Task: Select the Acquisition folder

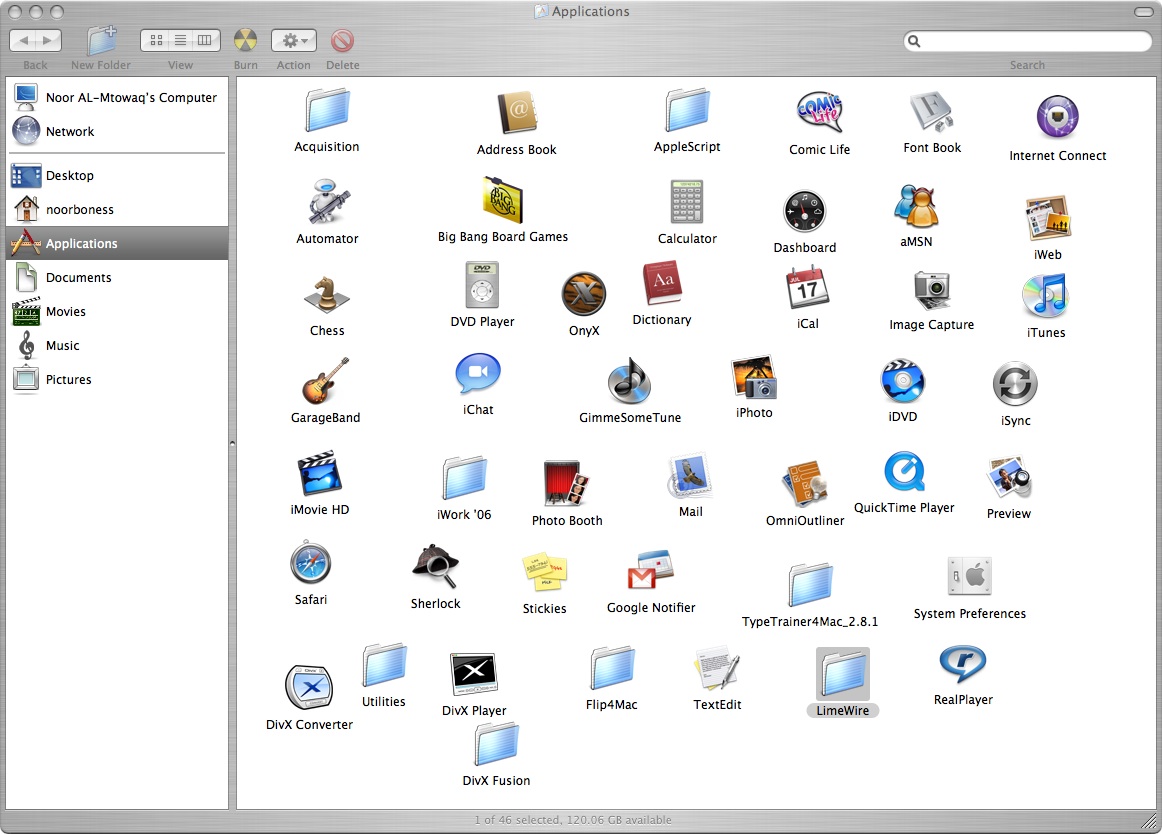Action: point(327,110)
